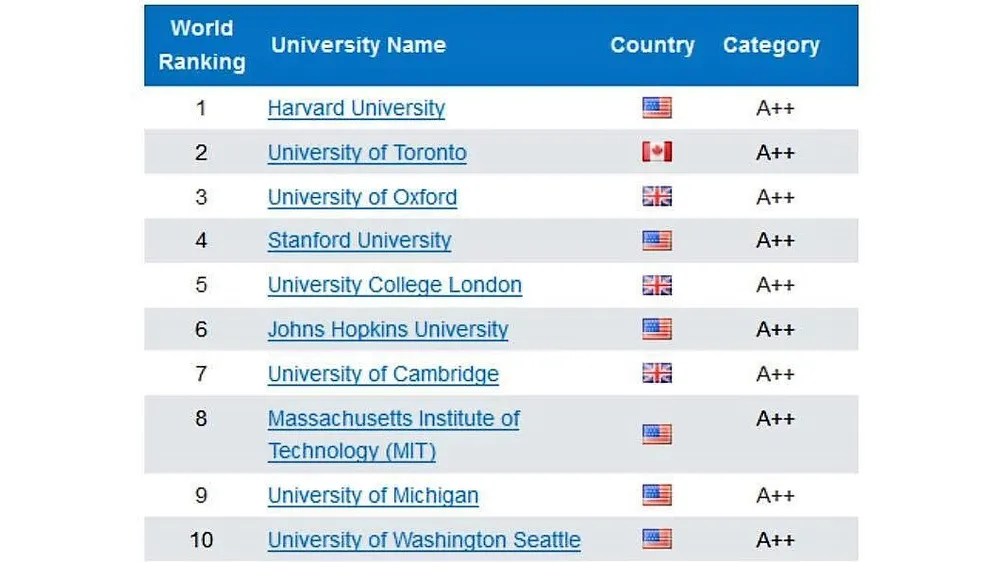Click the US flag in Johns Hopkins row

(657, 329)
